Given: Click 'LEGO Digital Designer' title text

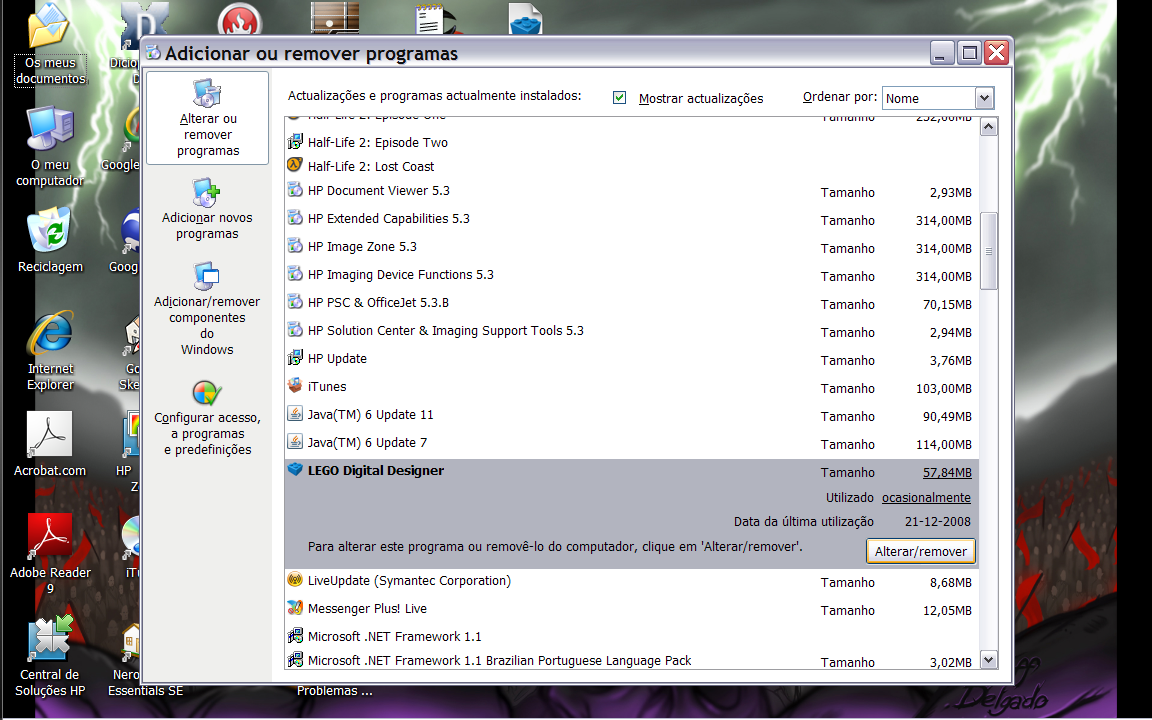Looking at the screenshot, I should pos(375,470).
